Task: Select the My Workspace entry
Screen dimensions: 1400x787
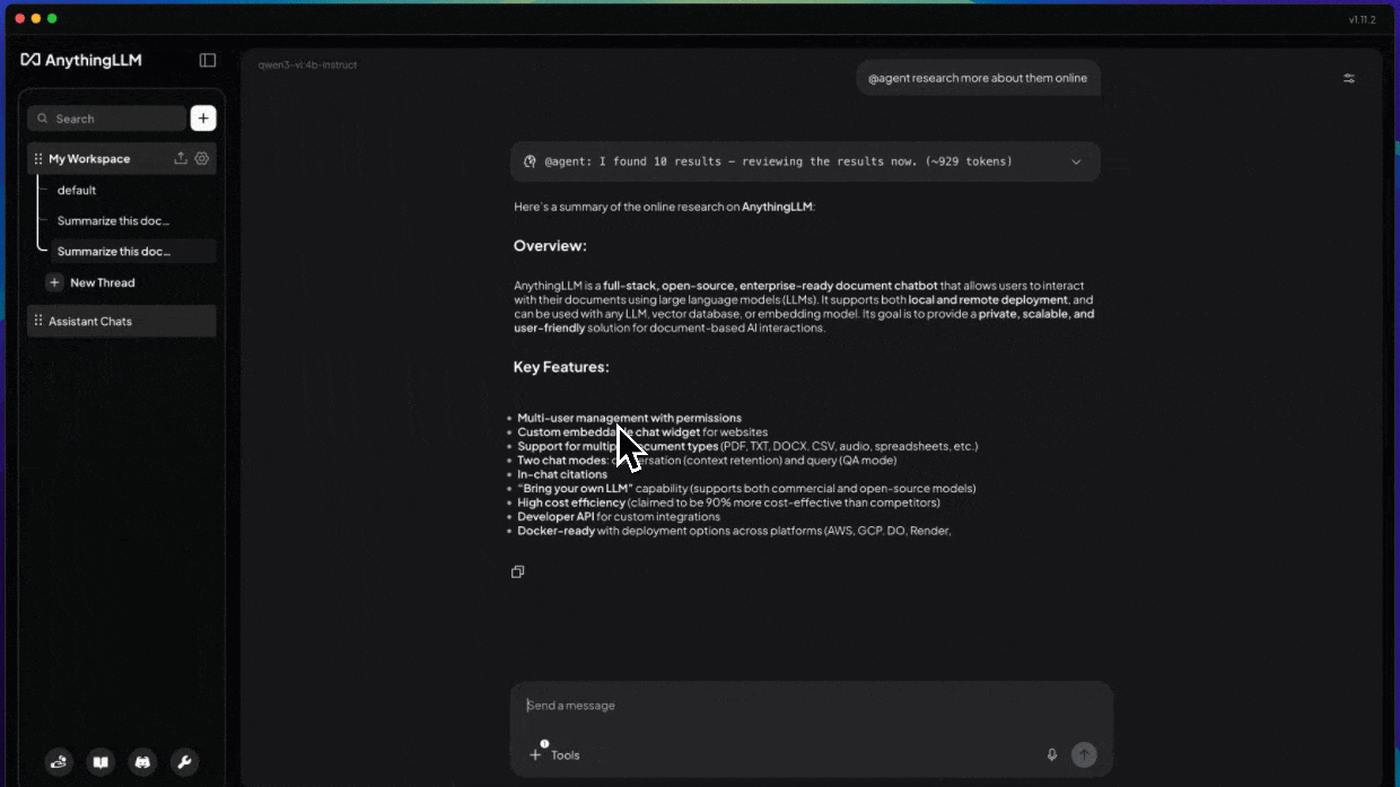Action: (x=122, y=159)
